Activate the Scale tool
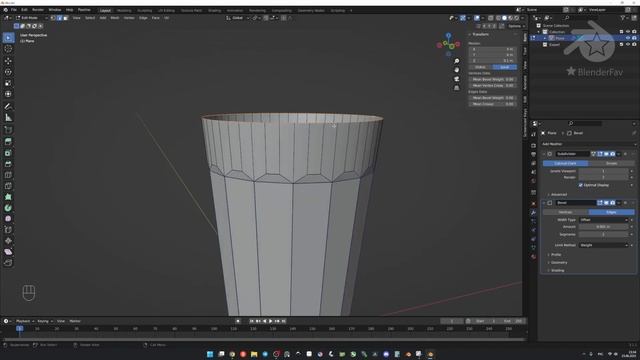The height and width of the screenshot is (360, 640). tap(8, 83)
